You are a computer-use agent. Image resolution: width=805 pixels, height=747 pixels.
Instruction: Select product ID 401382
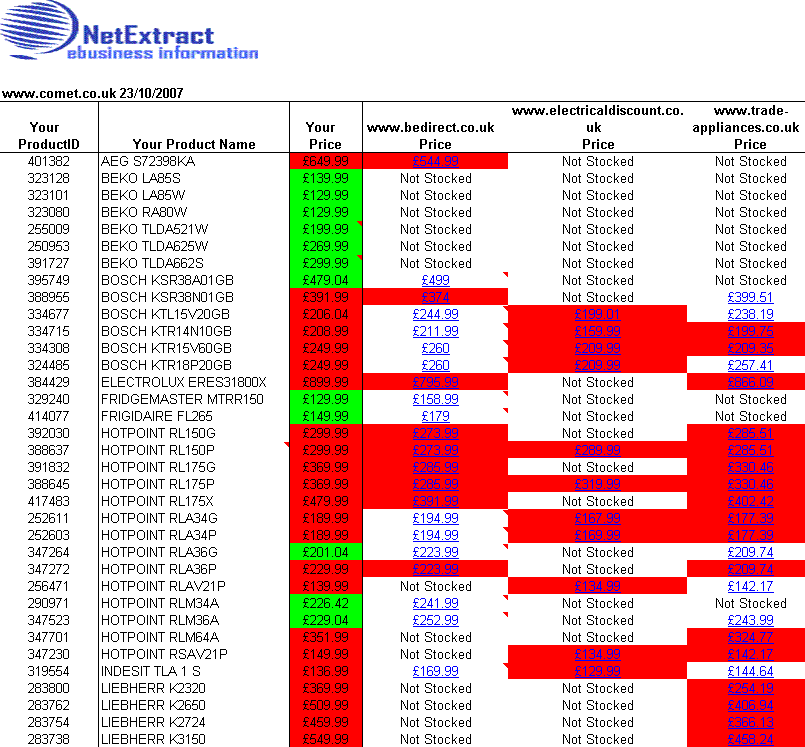(x=49, y=161)
